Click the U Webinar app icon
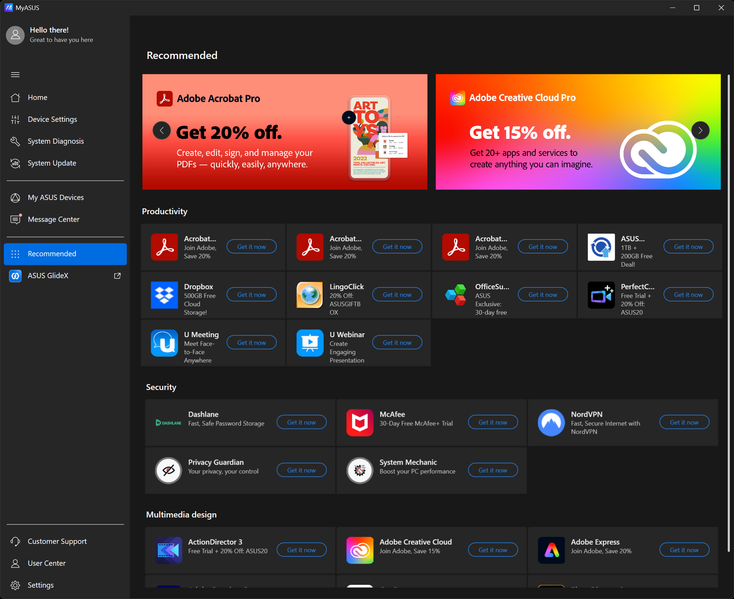Image resolution: width=734 pixels, height=599 pixels. pyautogui.click(x=310, y=343)
